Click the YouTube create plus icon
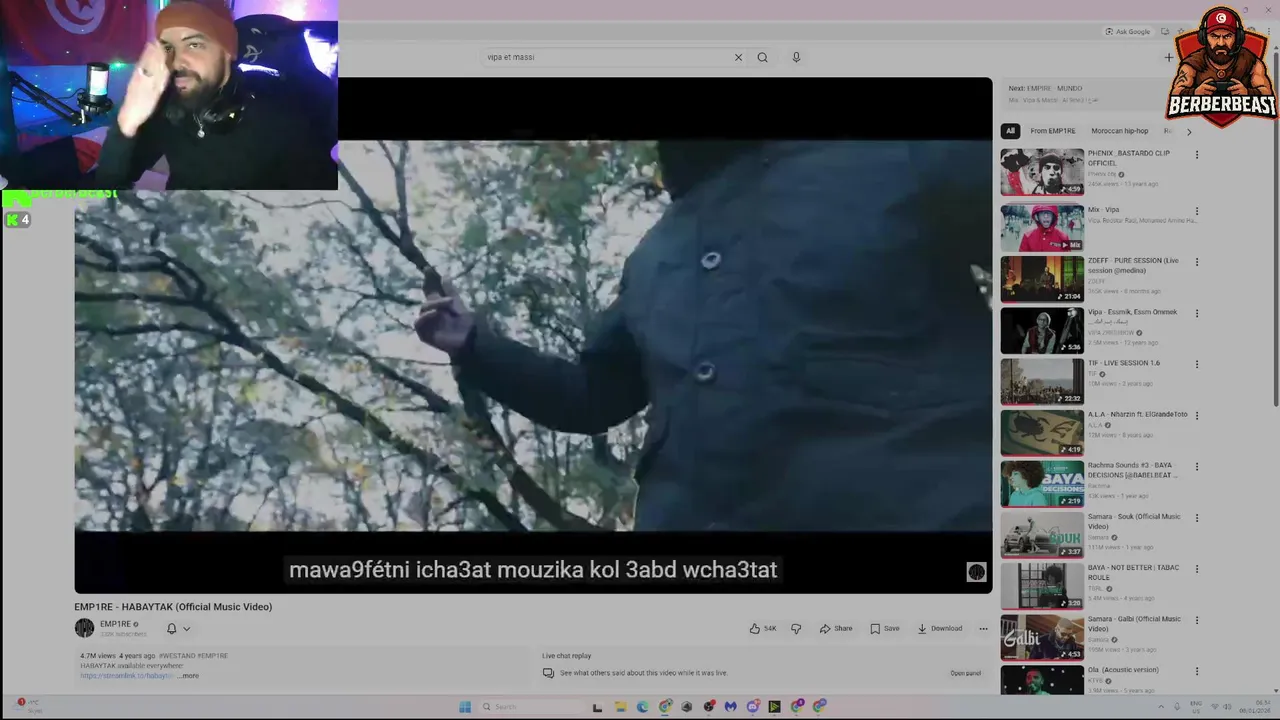This screenshot has height=720, width=1280. pos(1168,57)
